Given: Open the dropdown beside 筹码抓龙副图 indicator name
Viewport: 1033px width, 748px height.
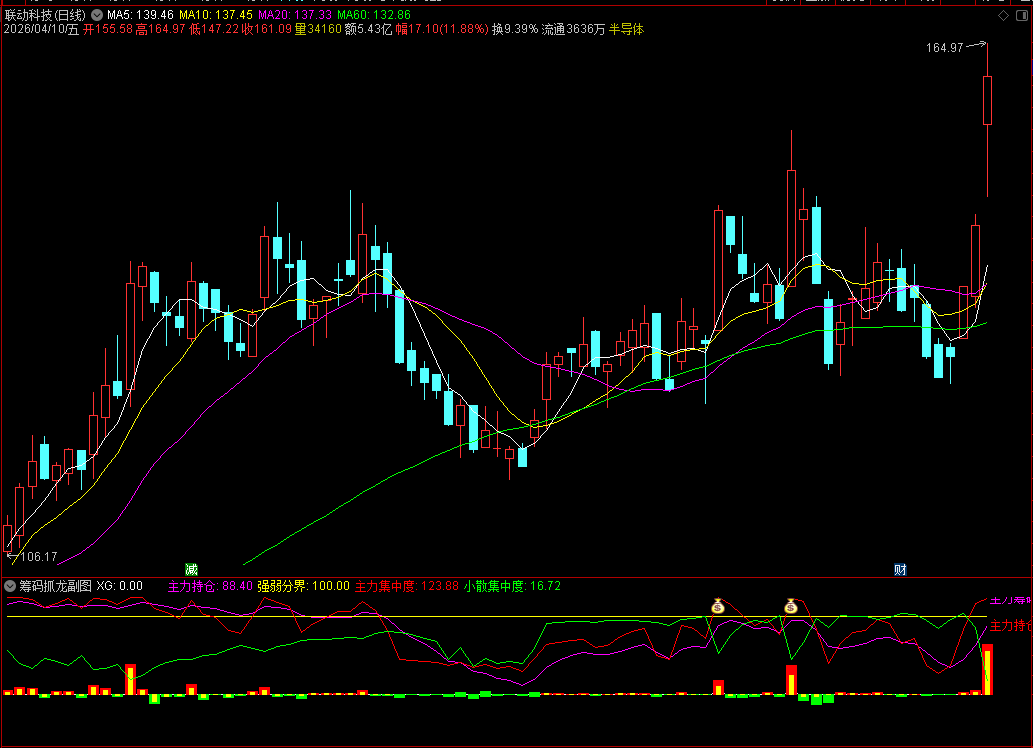Looking at the screenshot, I should [10, 586].
